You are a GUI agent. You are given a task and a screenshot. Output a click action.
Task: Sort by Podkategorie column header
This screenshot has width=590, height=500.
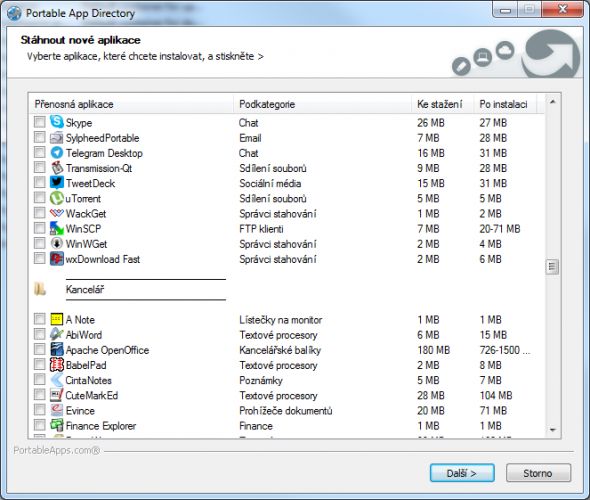[322, 104]
